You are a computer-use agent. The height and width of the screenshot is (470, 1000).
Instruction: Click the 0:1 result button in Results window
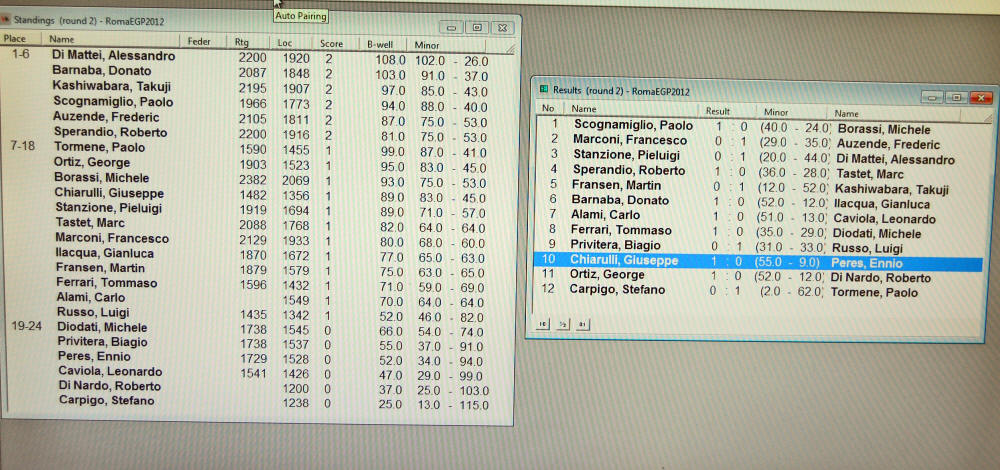tap(582, 325)
